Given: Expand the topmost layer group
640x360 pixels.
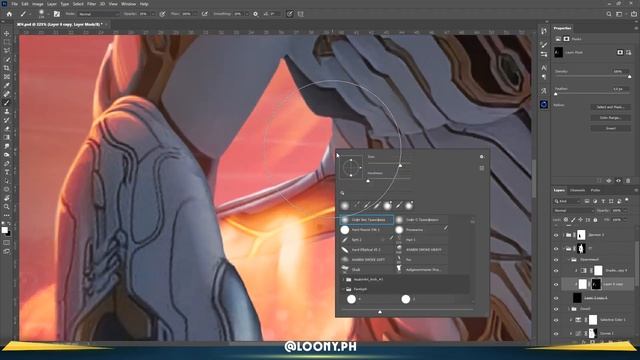Looking at the screenshot, I should point(563,235).
